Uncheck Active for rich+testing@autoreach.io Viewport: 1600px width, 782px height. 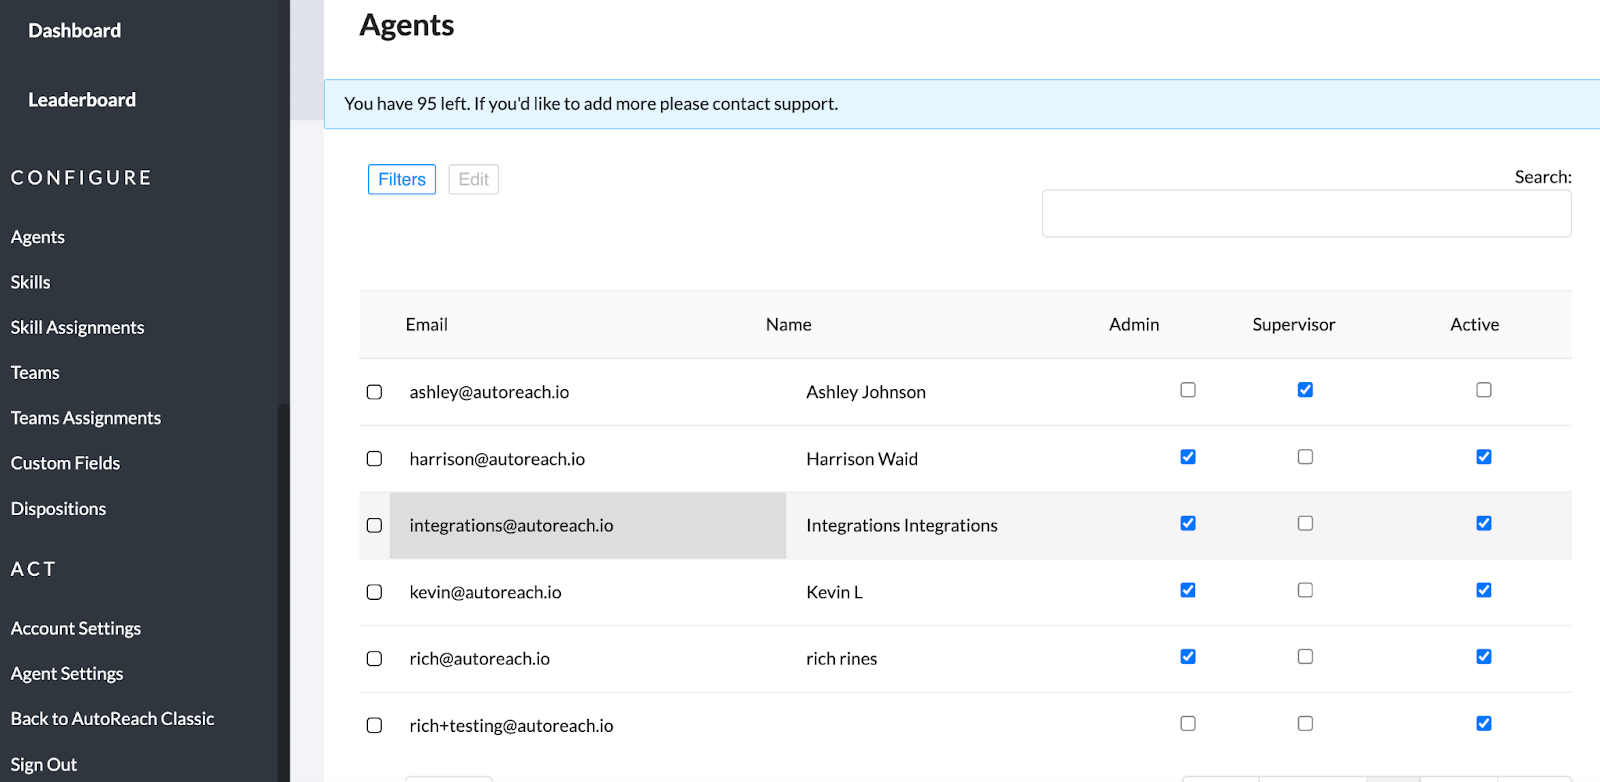(1484, 723)
